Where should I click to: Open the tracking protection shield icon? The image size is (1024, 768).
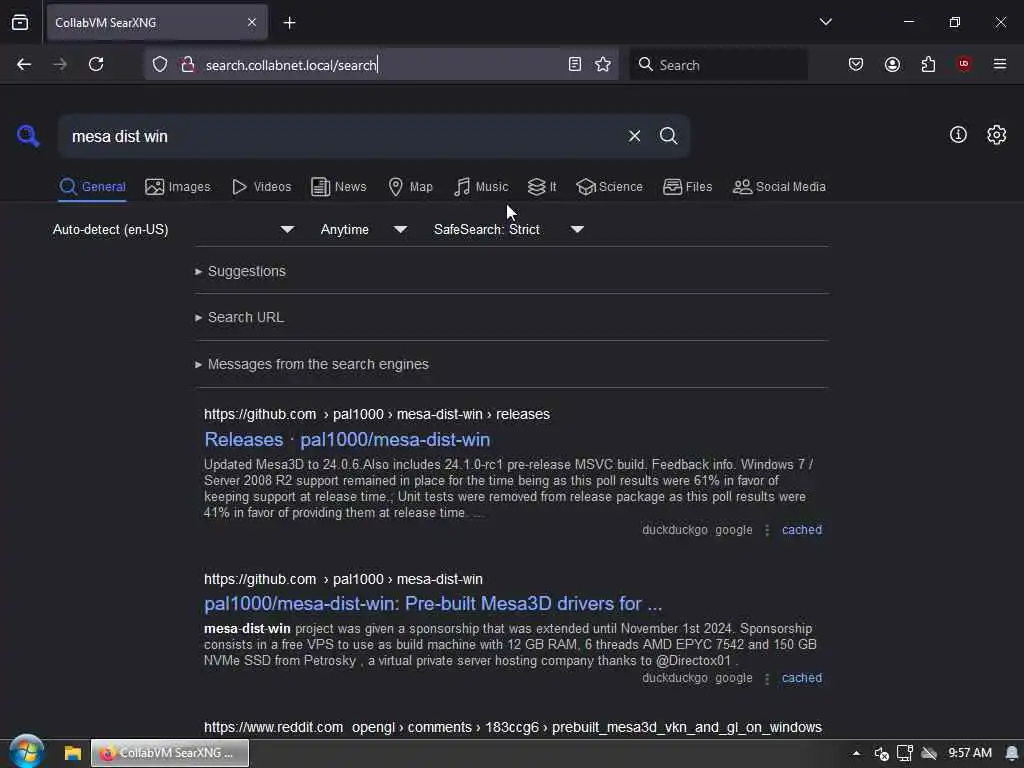click(160, 64)
